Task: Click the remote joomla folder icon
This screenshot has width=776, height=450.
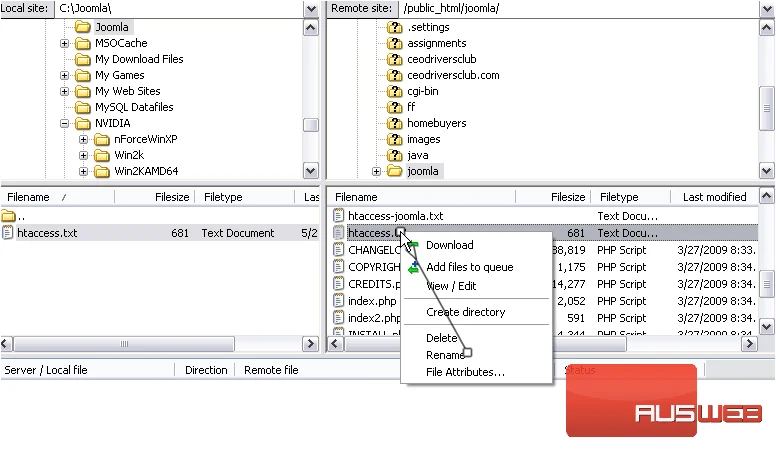Action: click(x=394, y=171)
